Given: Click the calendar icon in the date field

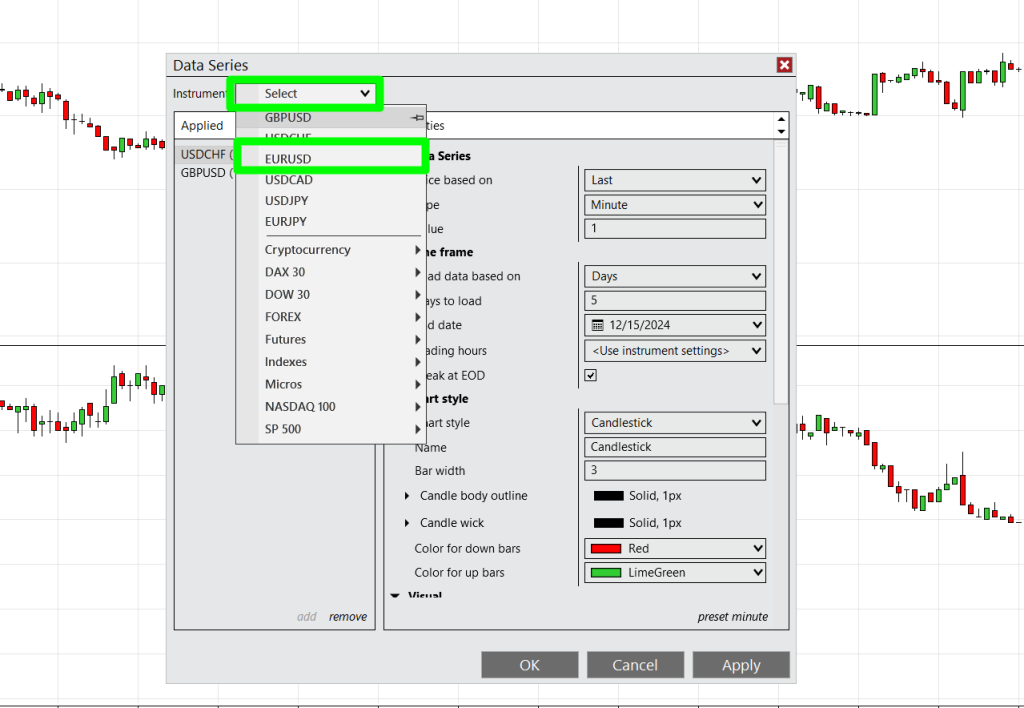Looking at the screenshot, I should (x=598, y=325).
